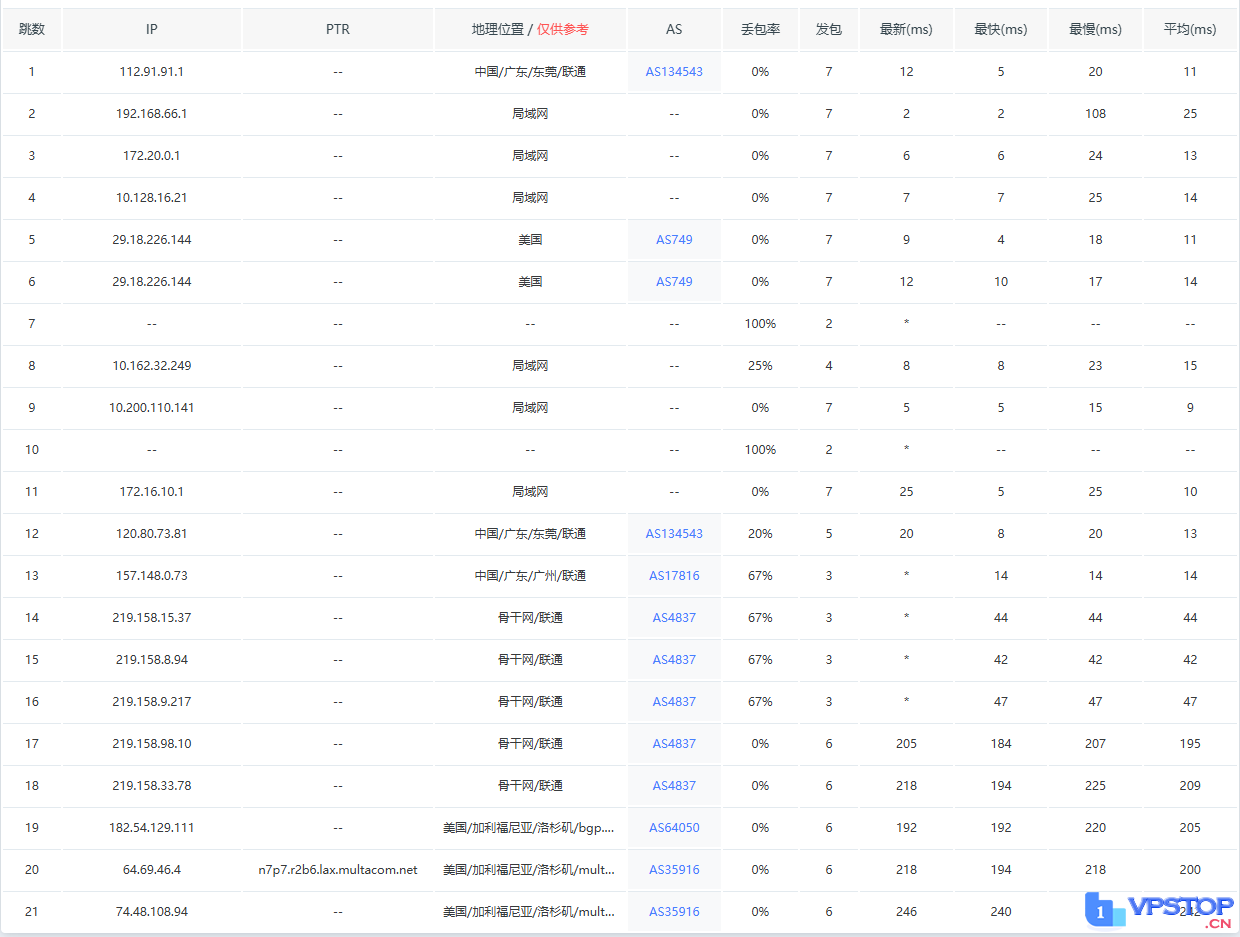Click the n7p7.r2b6.lax.multacom.net PTR hostname
The image size is (1240, 937).
click(338, 870)
